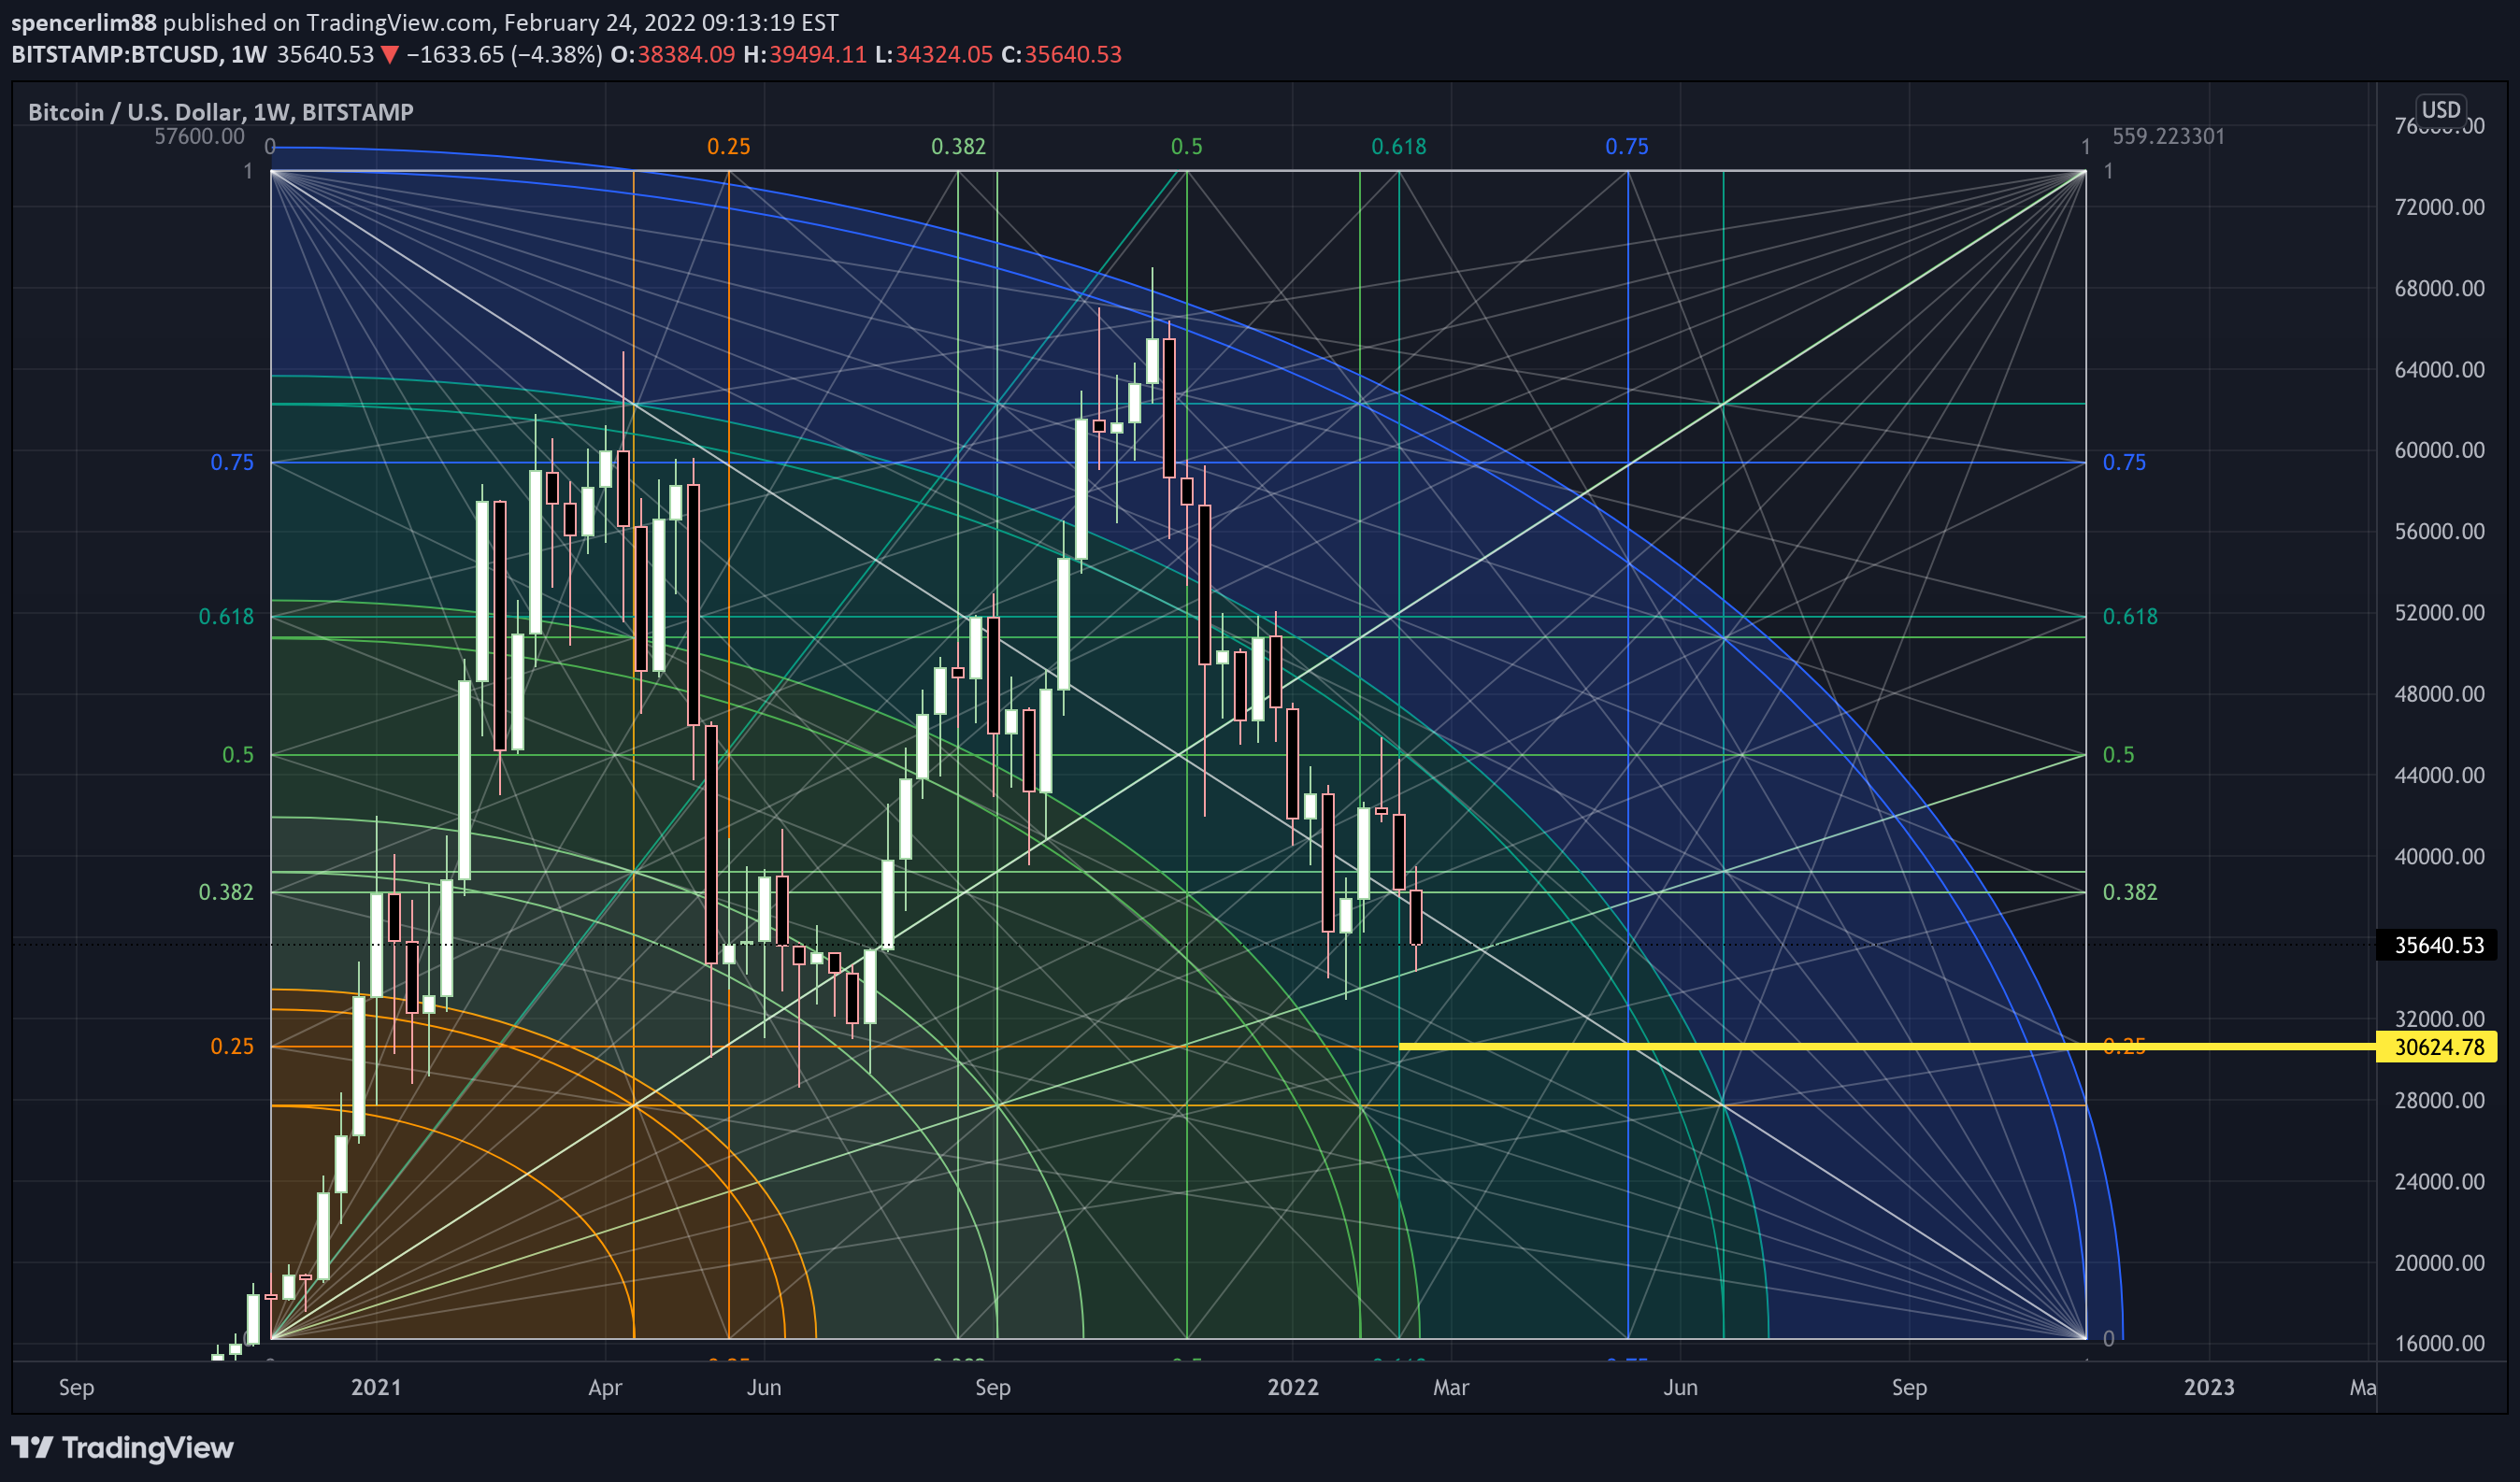Click 72000.00 on the price axis
Screen dimensions: 2520x1482
pyautogui.click(x=2439, y=207)
